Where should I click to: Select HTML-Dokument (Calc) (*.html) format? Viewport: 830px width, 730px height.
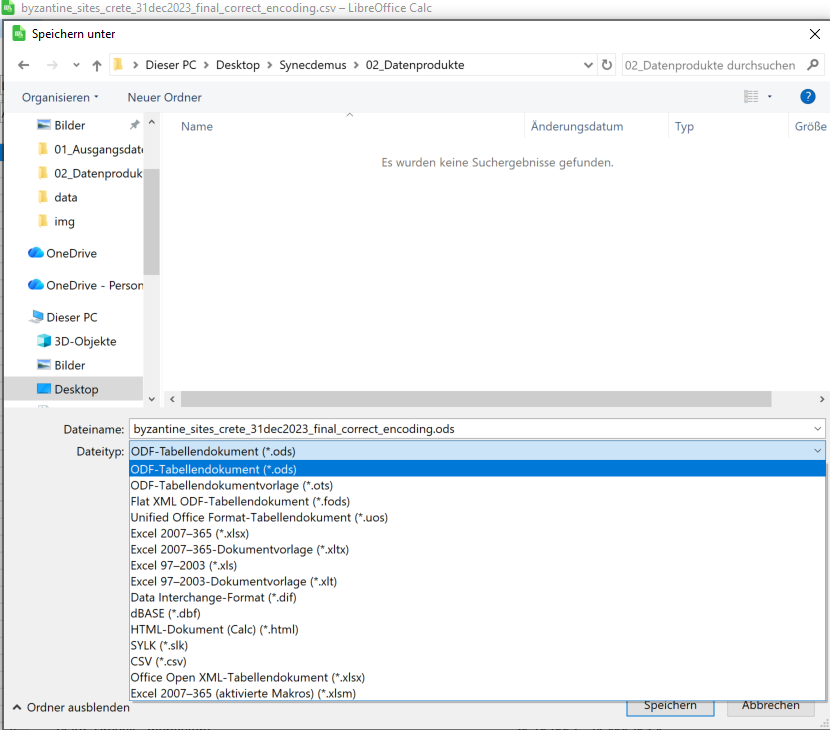[x=477, y=629]
